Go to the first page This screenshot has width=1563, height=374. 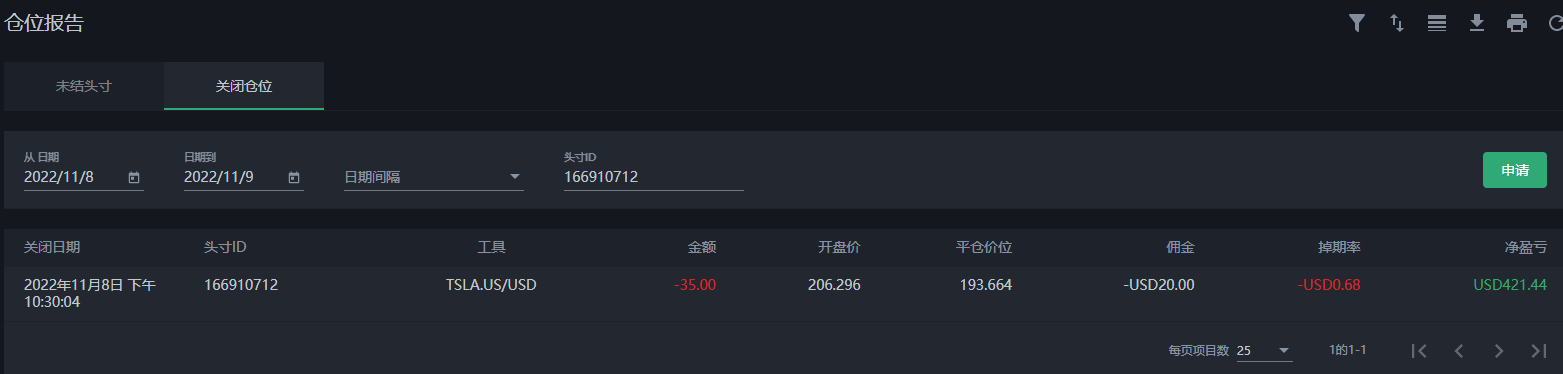click(x=1418, y=351)
